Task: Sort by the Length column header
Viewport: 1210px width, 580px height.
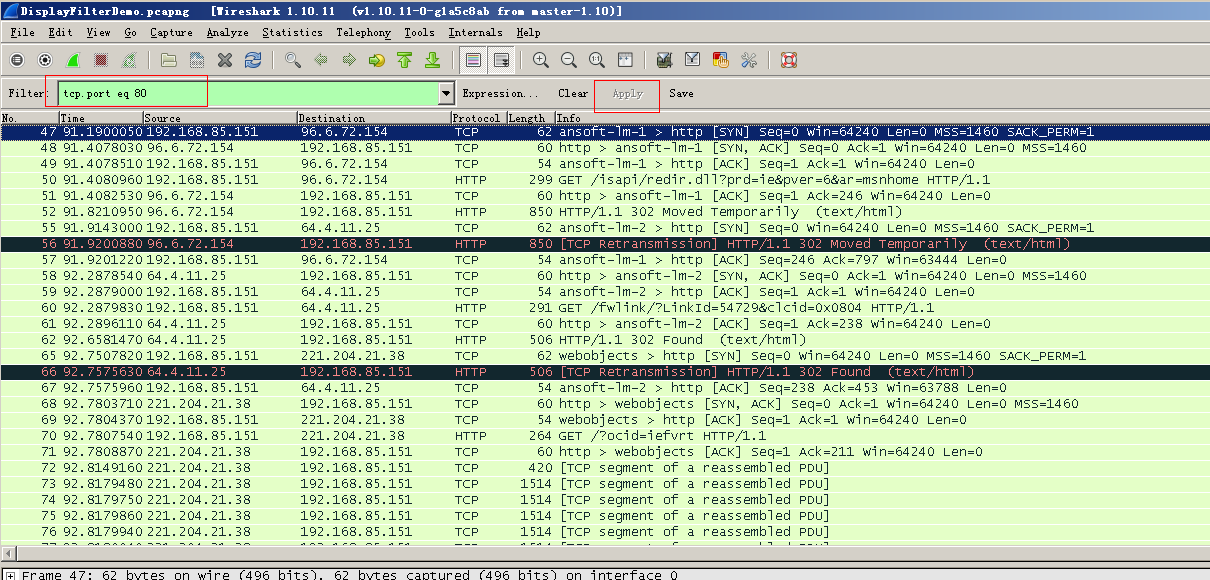Action: pyautogui.click(x=530, y=118)
